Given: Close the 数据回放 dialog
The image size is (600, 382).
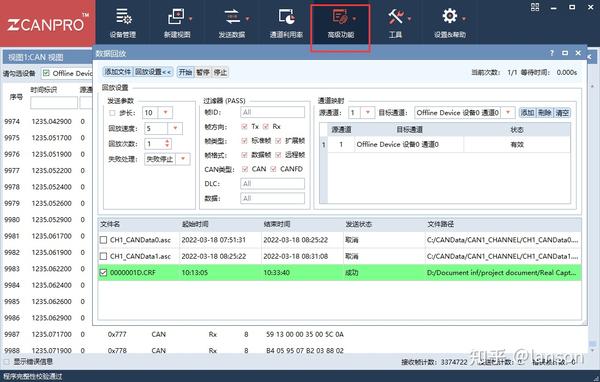Looking at the screenshot, I should tap(578, 53).
